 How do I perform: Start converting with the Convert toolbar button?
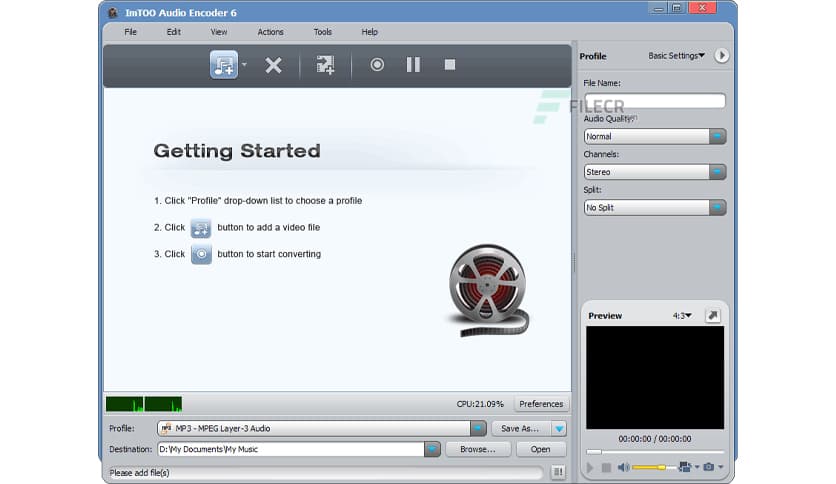pyautogui.click(x=377, y=64)
